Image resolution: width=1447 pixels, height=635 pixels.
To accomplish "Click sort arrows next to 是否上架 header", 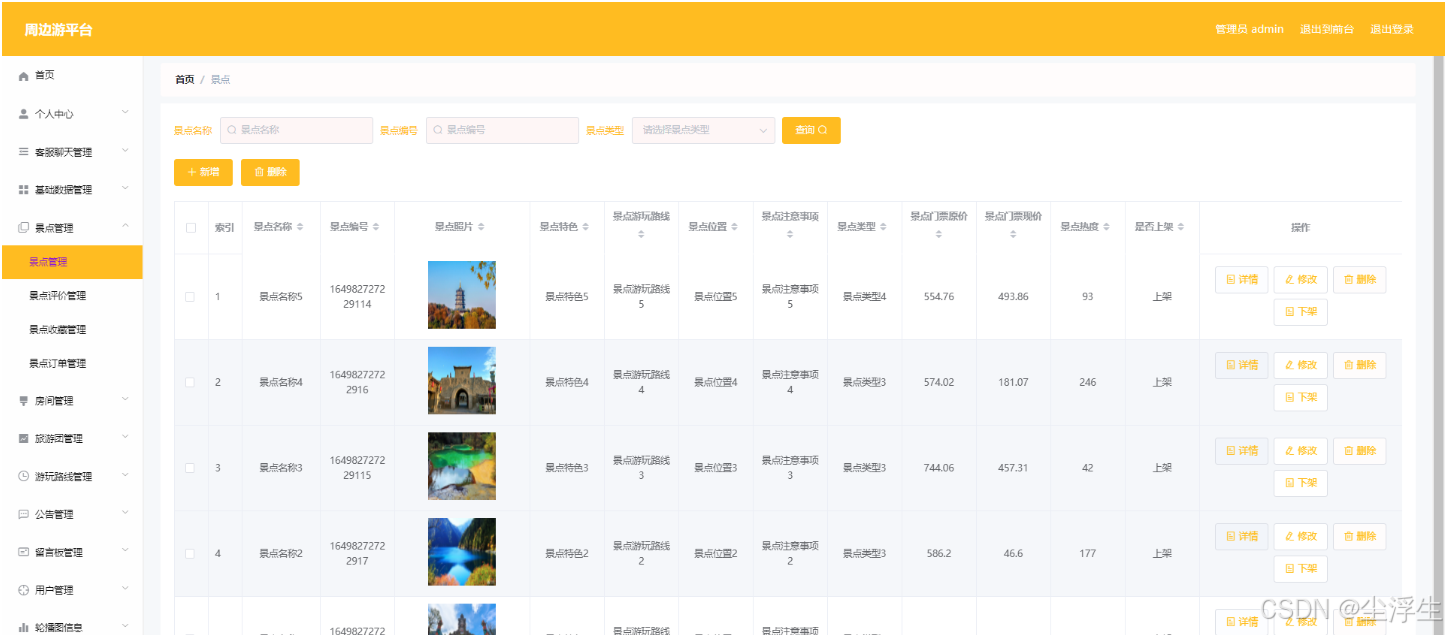I will [1181, 227].
